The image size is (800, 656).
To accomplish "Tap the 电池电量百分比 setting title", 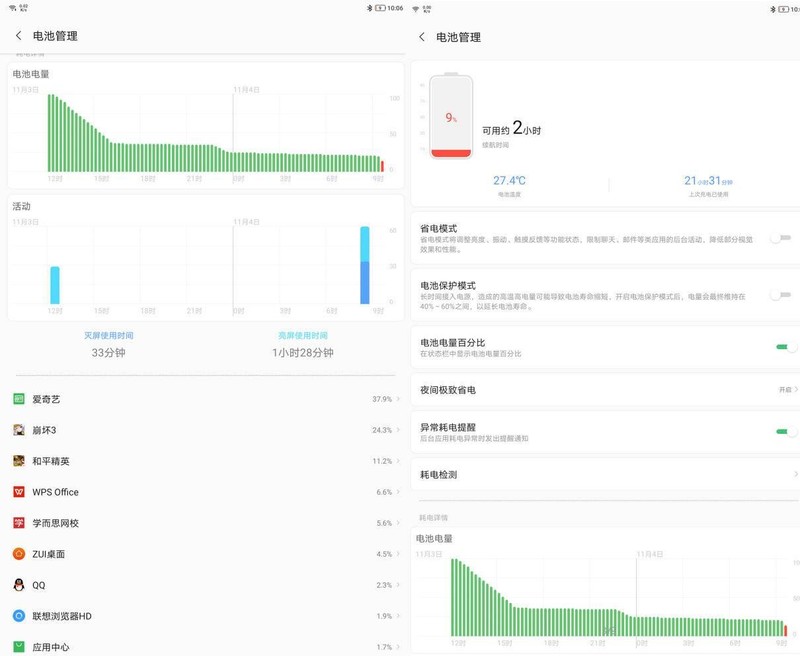I will 453,343.
